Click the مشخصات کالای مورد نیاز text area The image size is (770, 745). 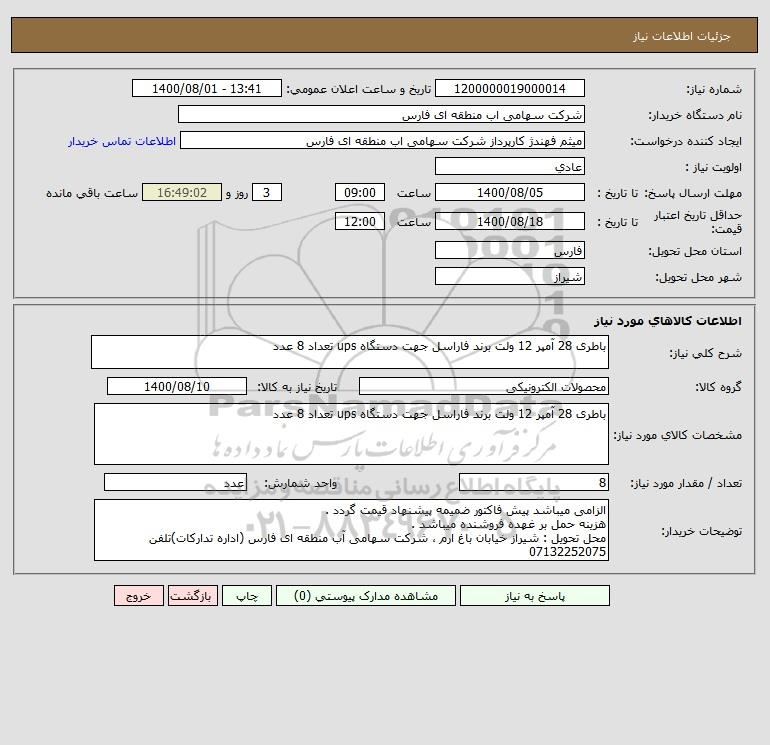click(351, 434)
